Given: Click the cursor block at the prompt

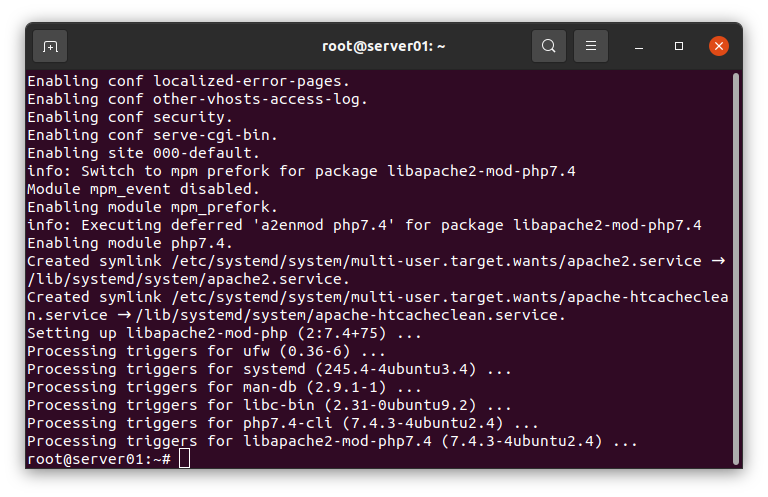Looking at the screenshot, I should [x=184, y=459].
